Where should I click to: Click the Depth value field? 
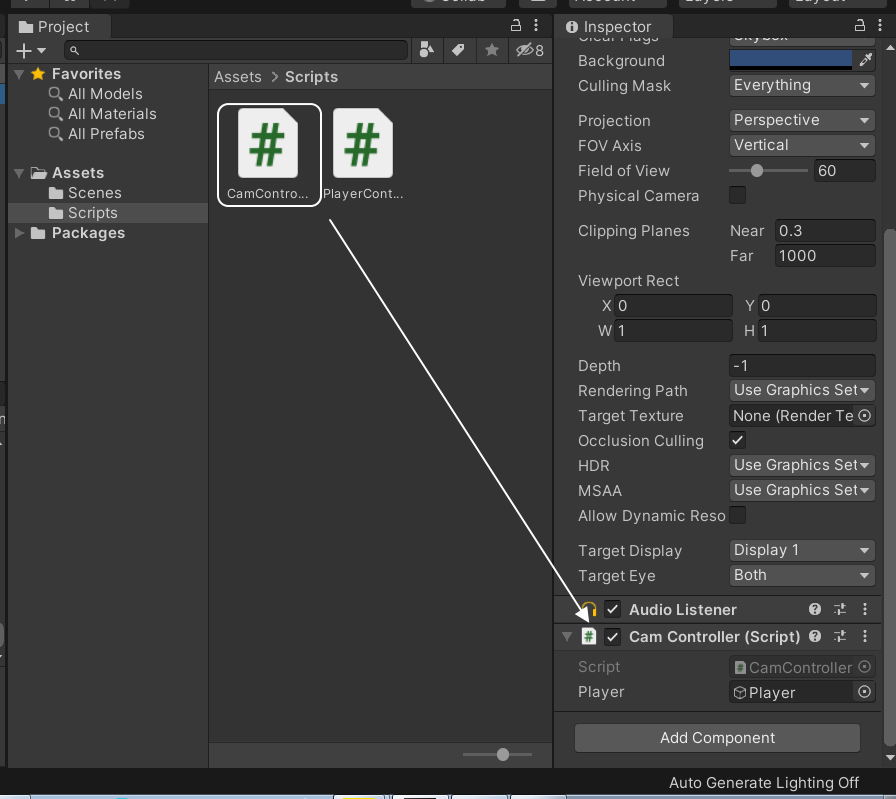click(802, 365)
